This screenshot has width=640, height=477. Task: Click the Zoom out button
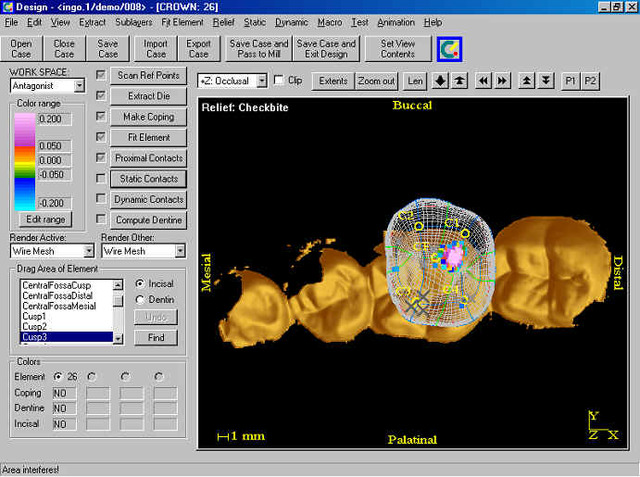(x=376, y=81)
